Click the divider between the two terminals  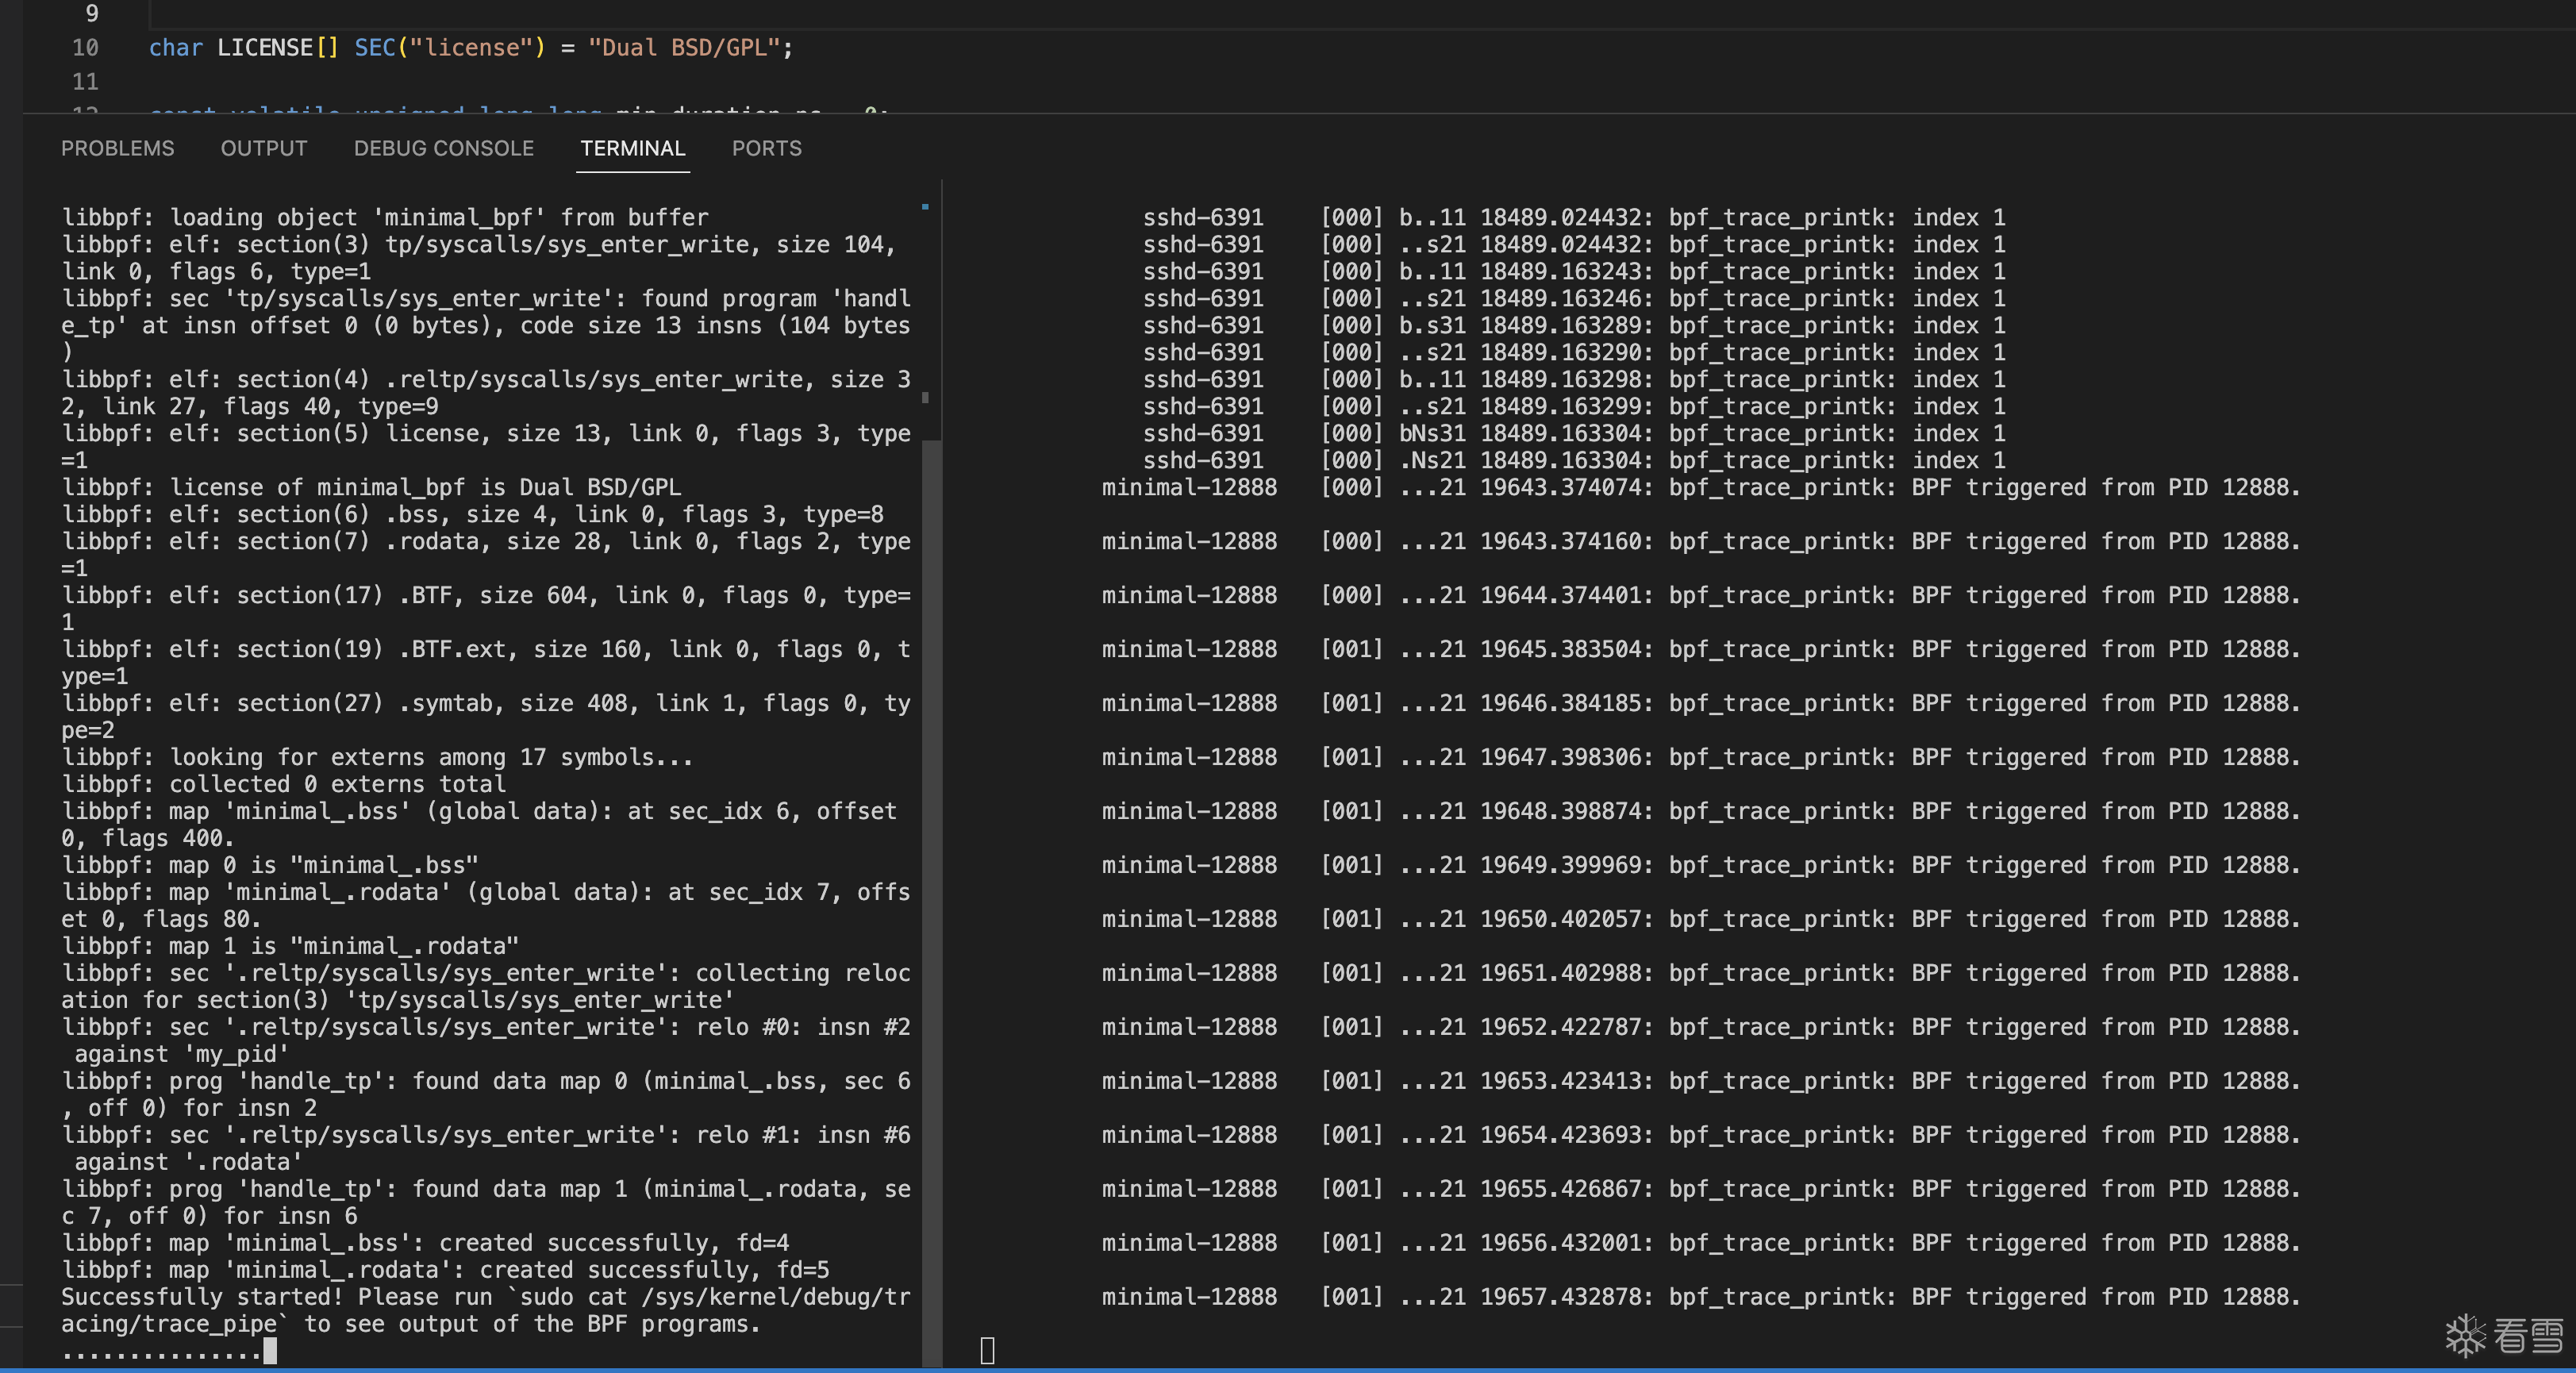(942, 770)
